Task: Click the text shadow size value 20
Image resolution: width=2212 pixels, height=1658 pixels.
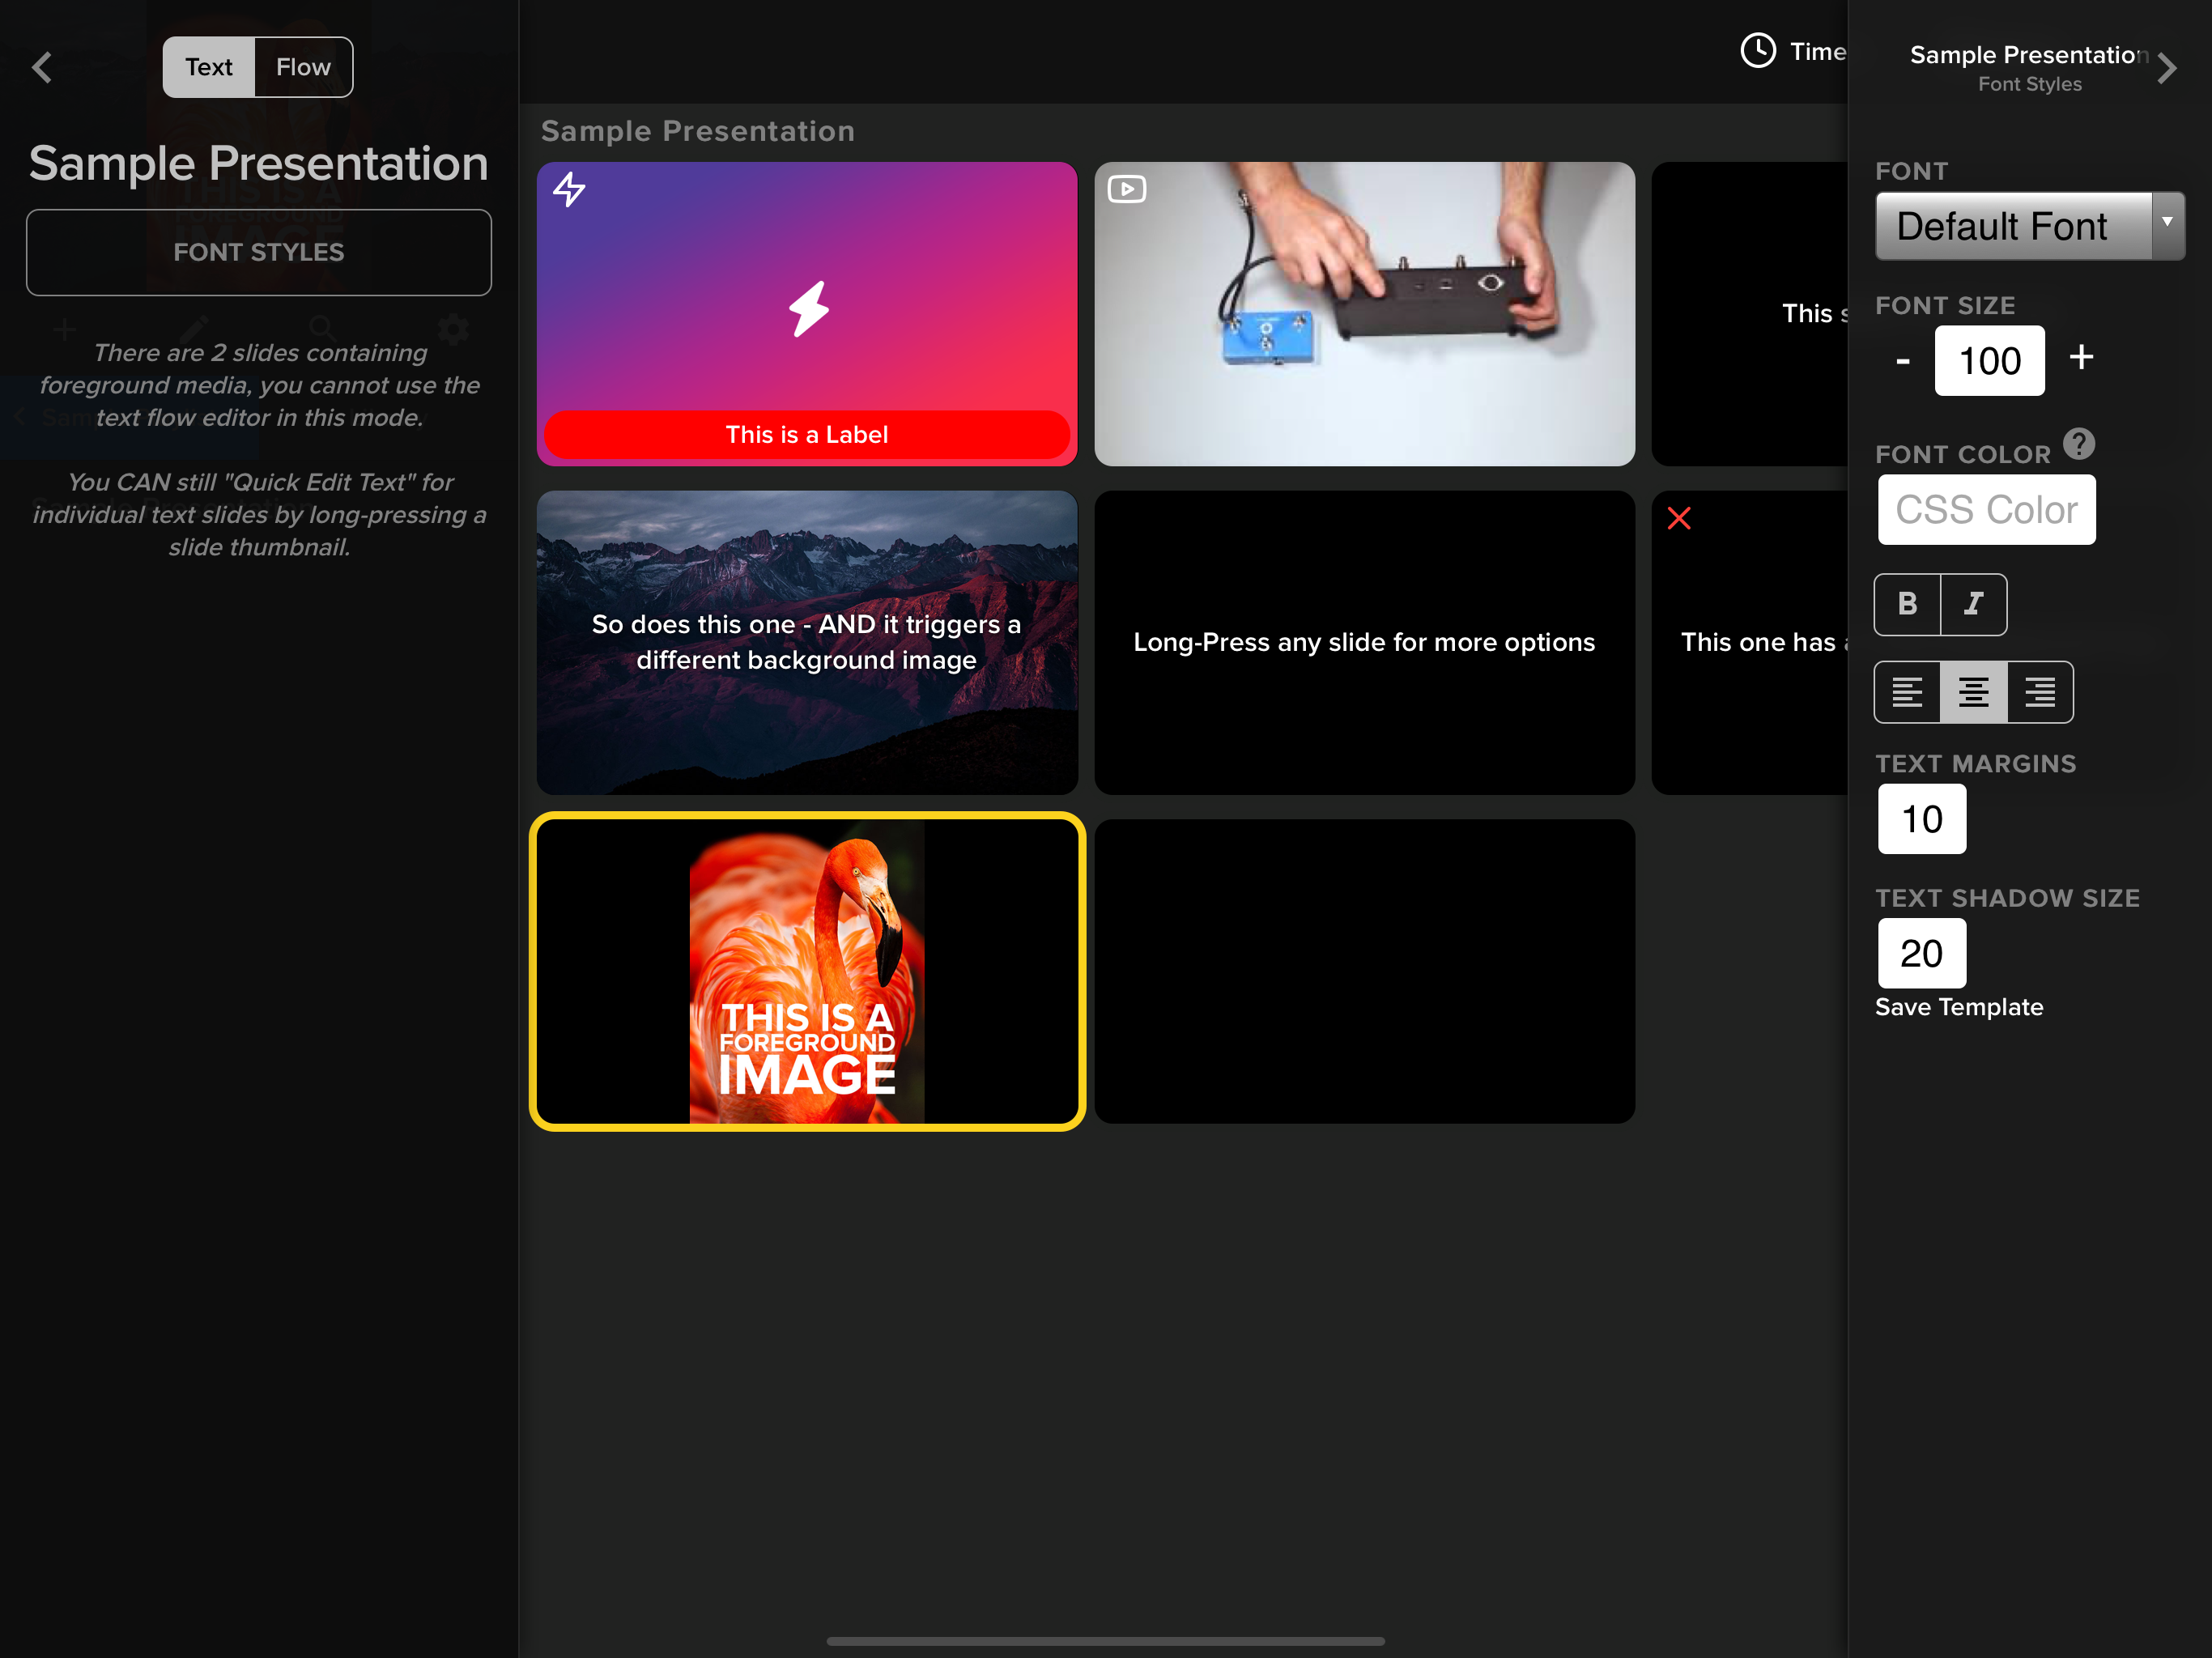Action: pyautogui.click(x=1921, y=953)
